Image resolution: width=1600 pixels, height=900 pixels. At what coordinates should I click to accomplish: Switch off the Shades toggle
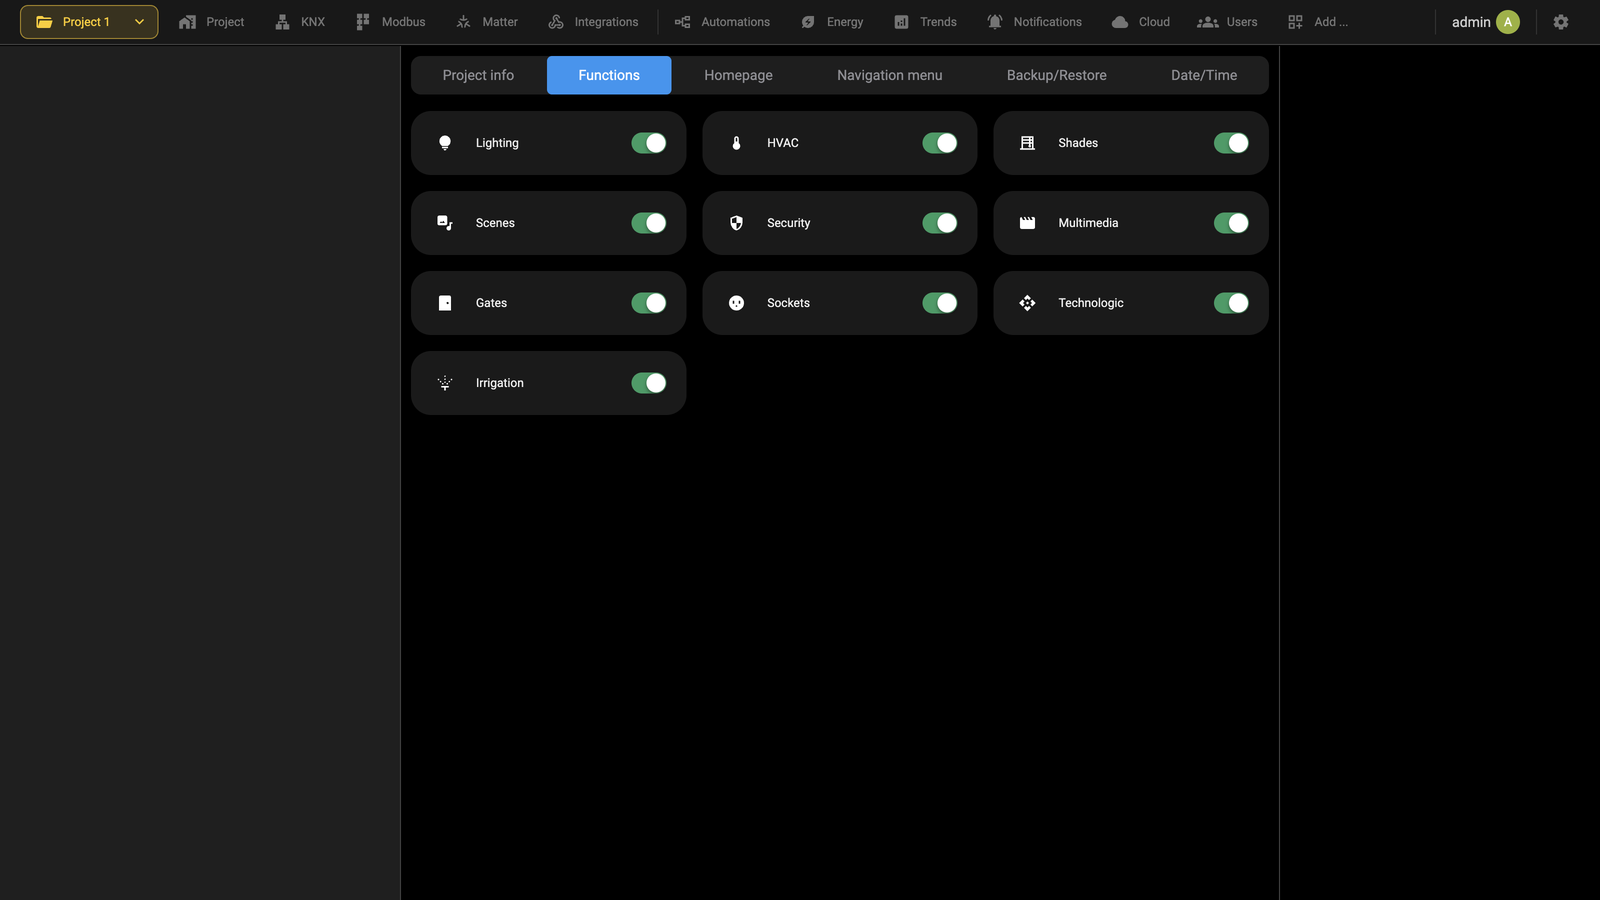point(1231,143)
